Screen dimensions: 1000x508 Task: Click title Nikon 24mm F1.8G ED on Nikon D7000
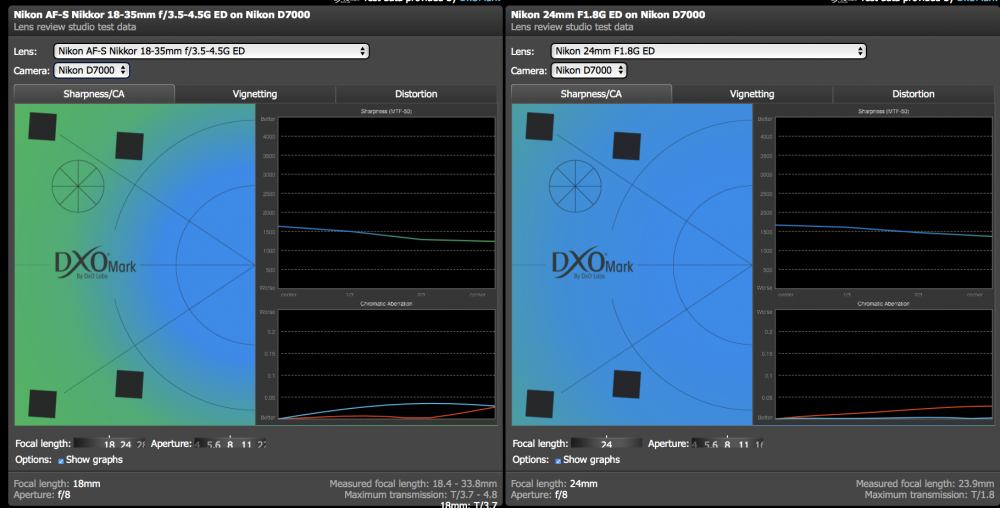tap(608, 15)
